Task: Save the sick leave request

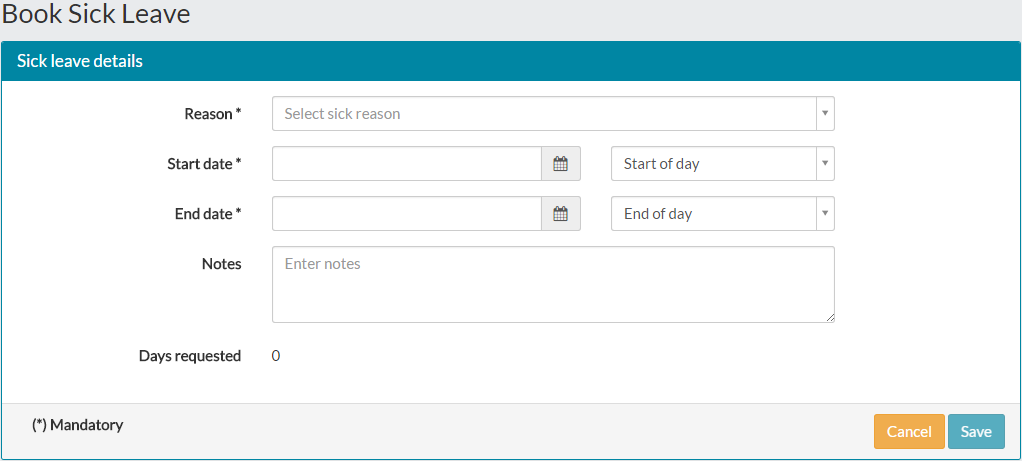Action: point(976,431)
